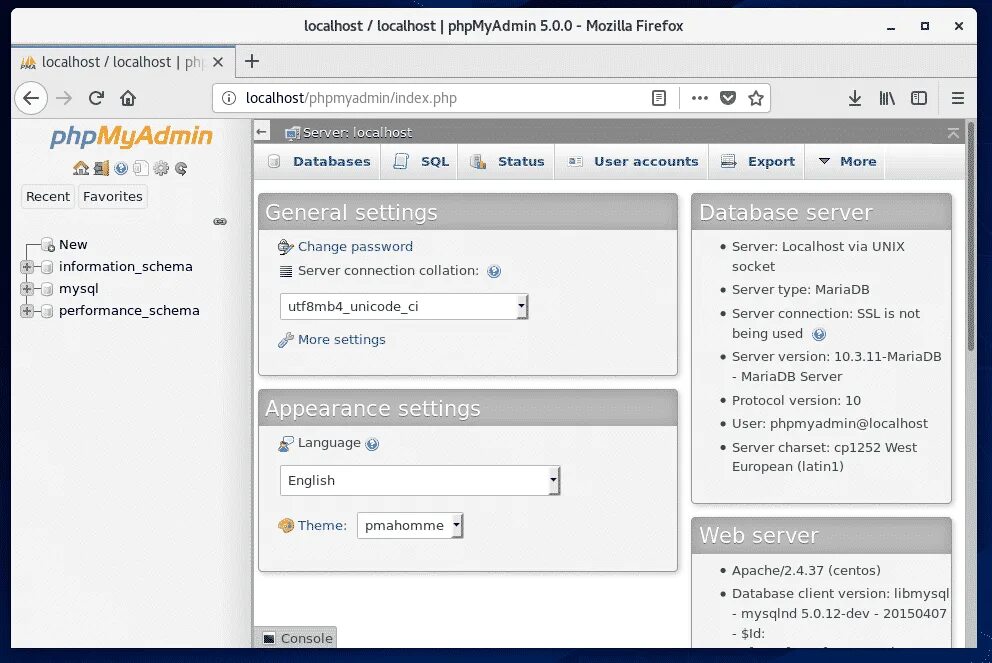Expand the mysql database node
The width and height of the screenshot is (992, 663).
[x=29, y=289]
